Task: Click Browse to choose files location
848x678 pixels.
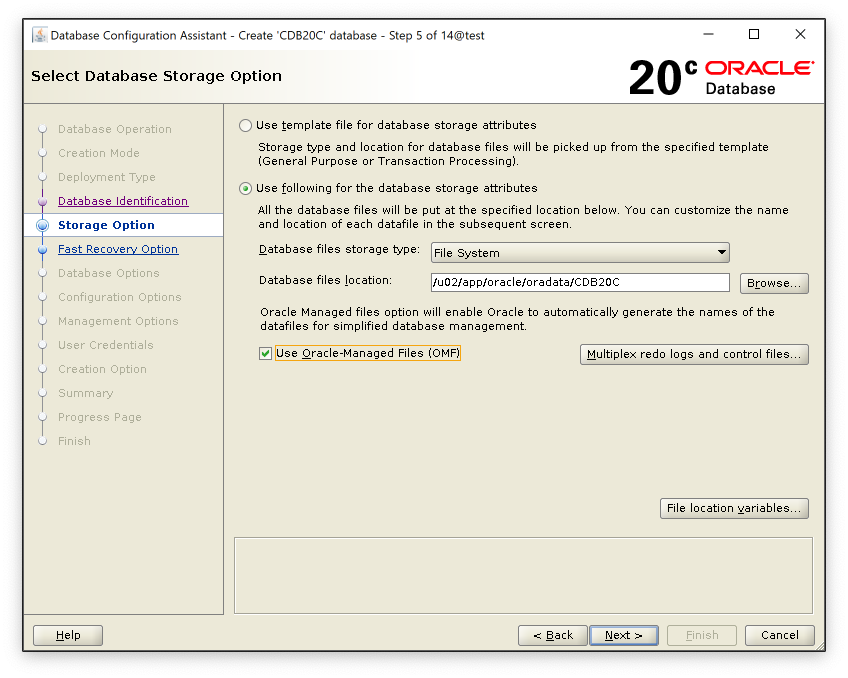Action: click(x=774, y=283)
